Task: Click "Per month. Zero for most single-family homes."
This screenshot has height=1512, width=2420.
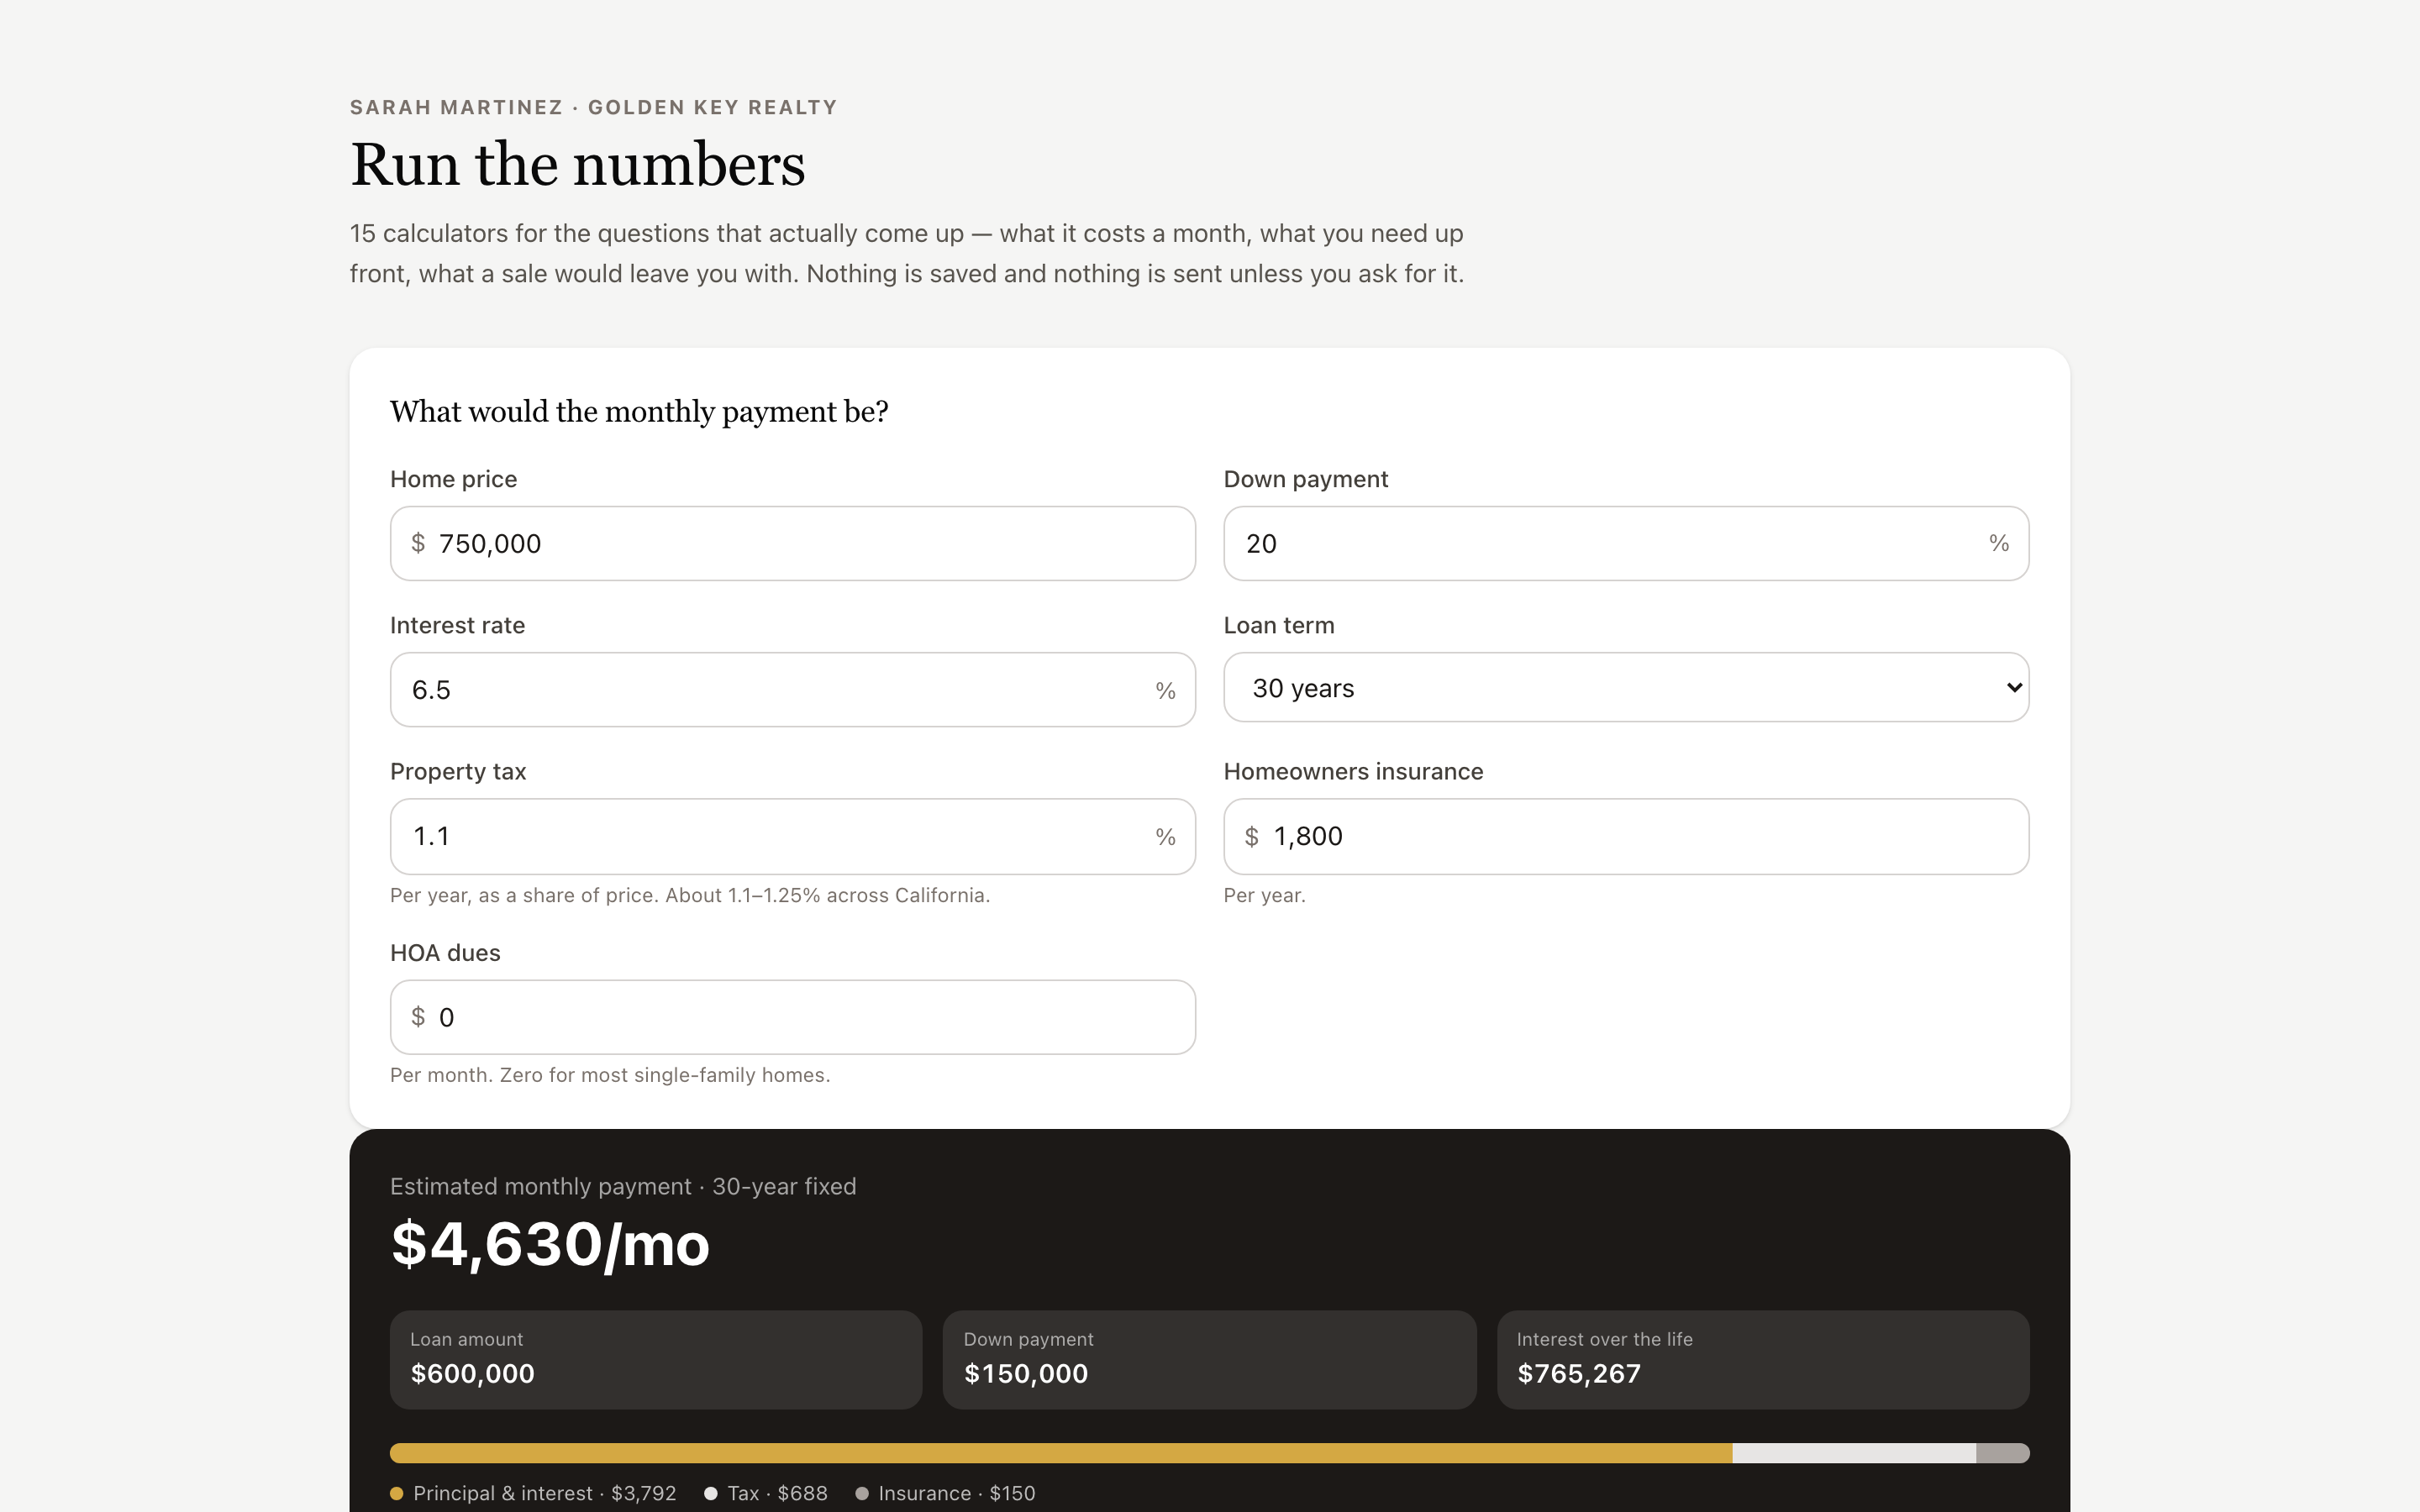Action: 610,1075
